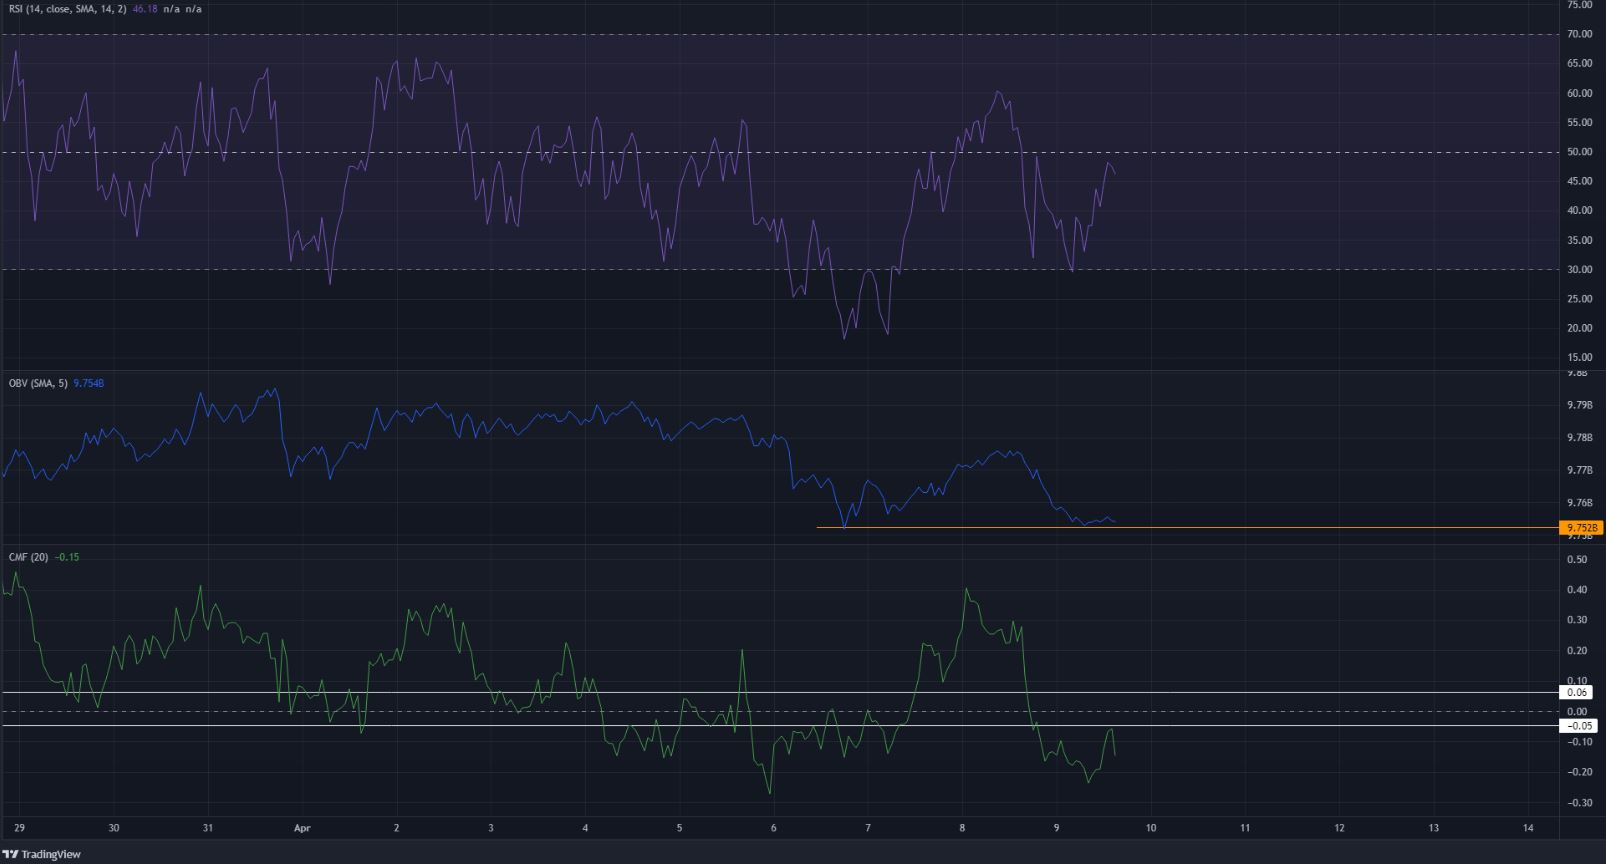Select the white -0.05 level label
The height and width of the screenshot is (864, 1606).
coord(1577,726)
